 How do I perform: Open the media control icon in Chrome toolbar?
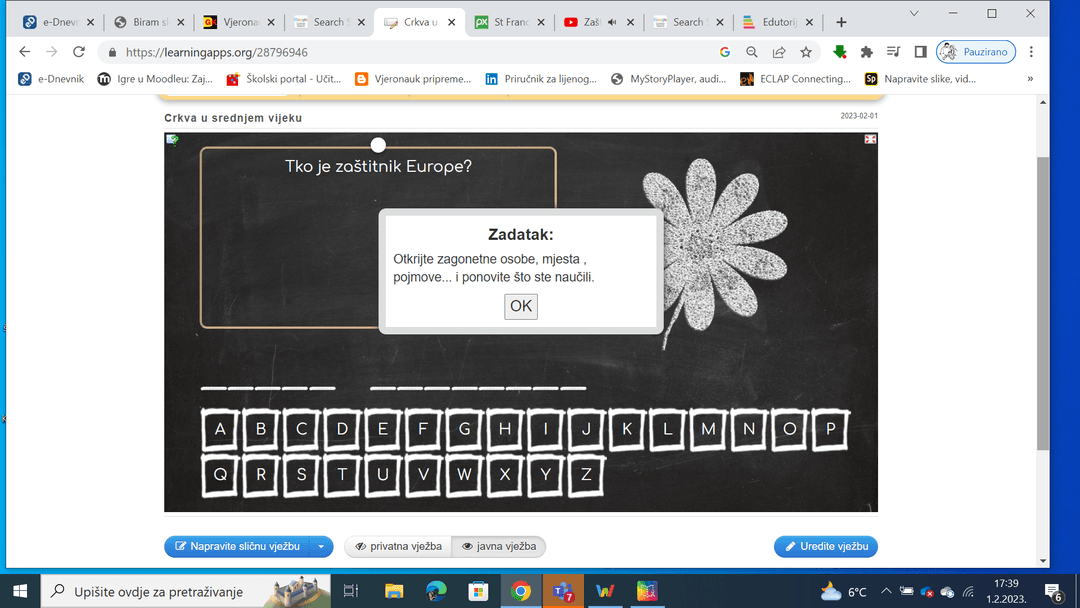pyautogui.click(x=894, y=52)
